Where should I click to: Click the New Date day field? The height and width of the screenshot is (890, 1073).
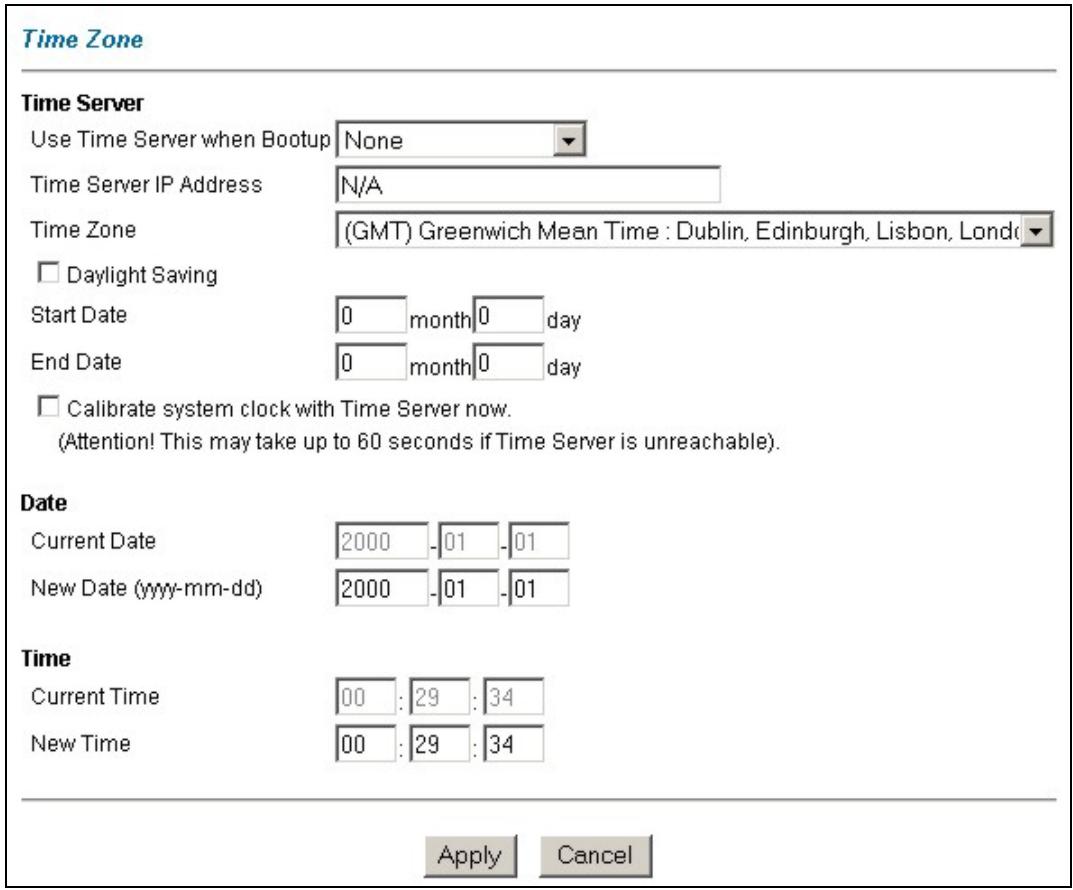[x=539, y=588]
